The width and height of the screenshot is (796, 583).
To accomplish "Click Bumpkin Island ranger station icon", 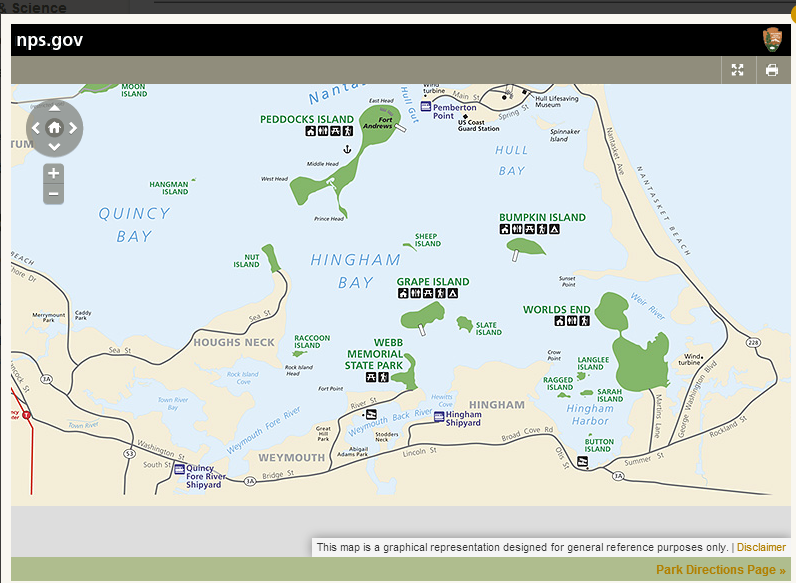I will click(x=505, y=229).
